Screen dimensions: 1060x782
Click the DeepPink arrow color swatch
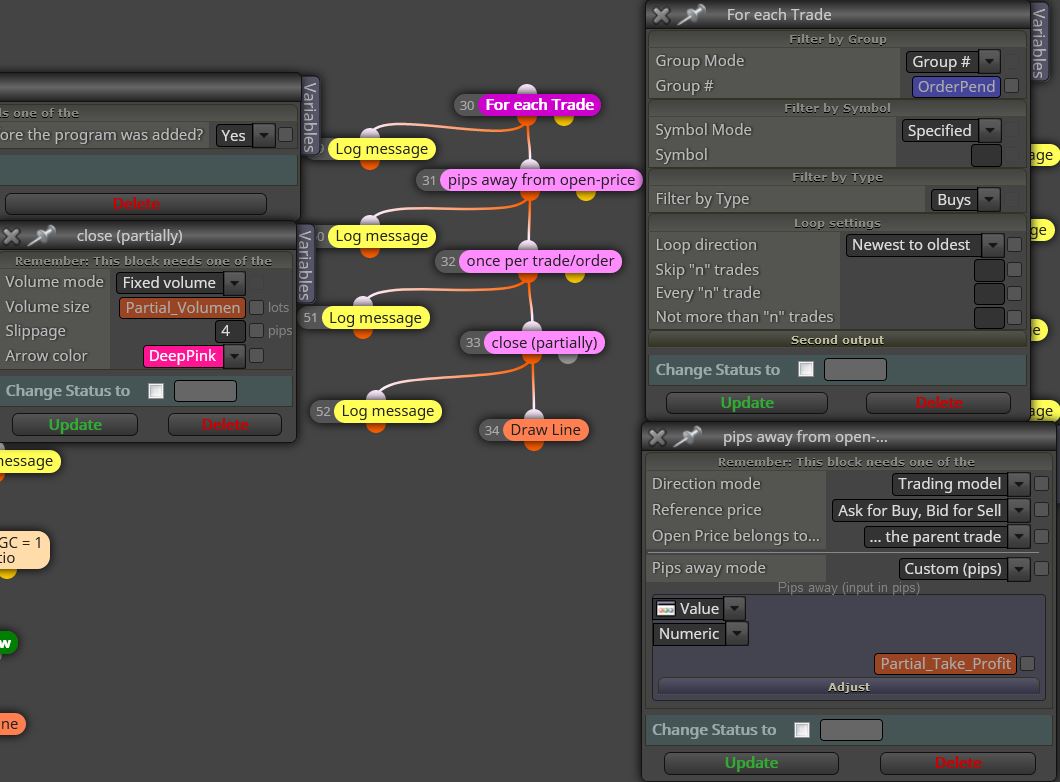click(x=183, y=356)
